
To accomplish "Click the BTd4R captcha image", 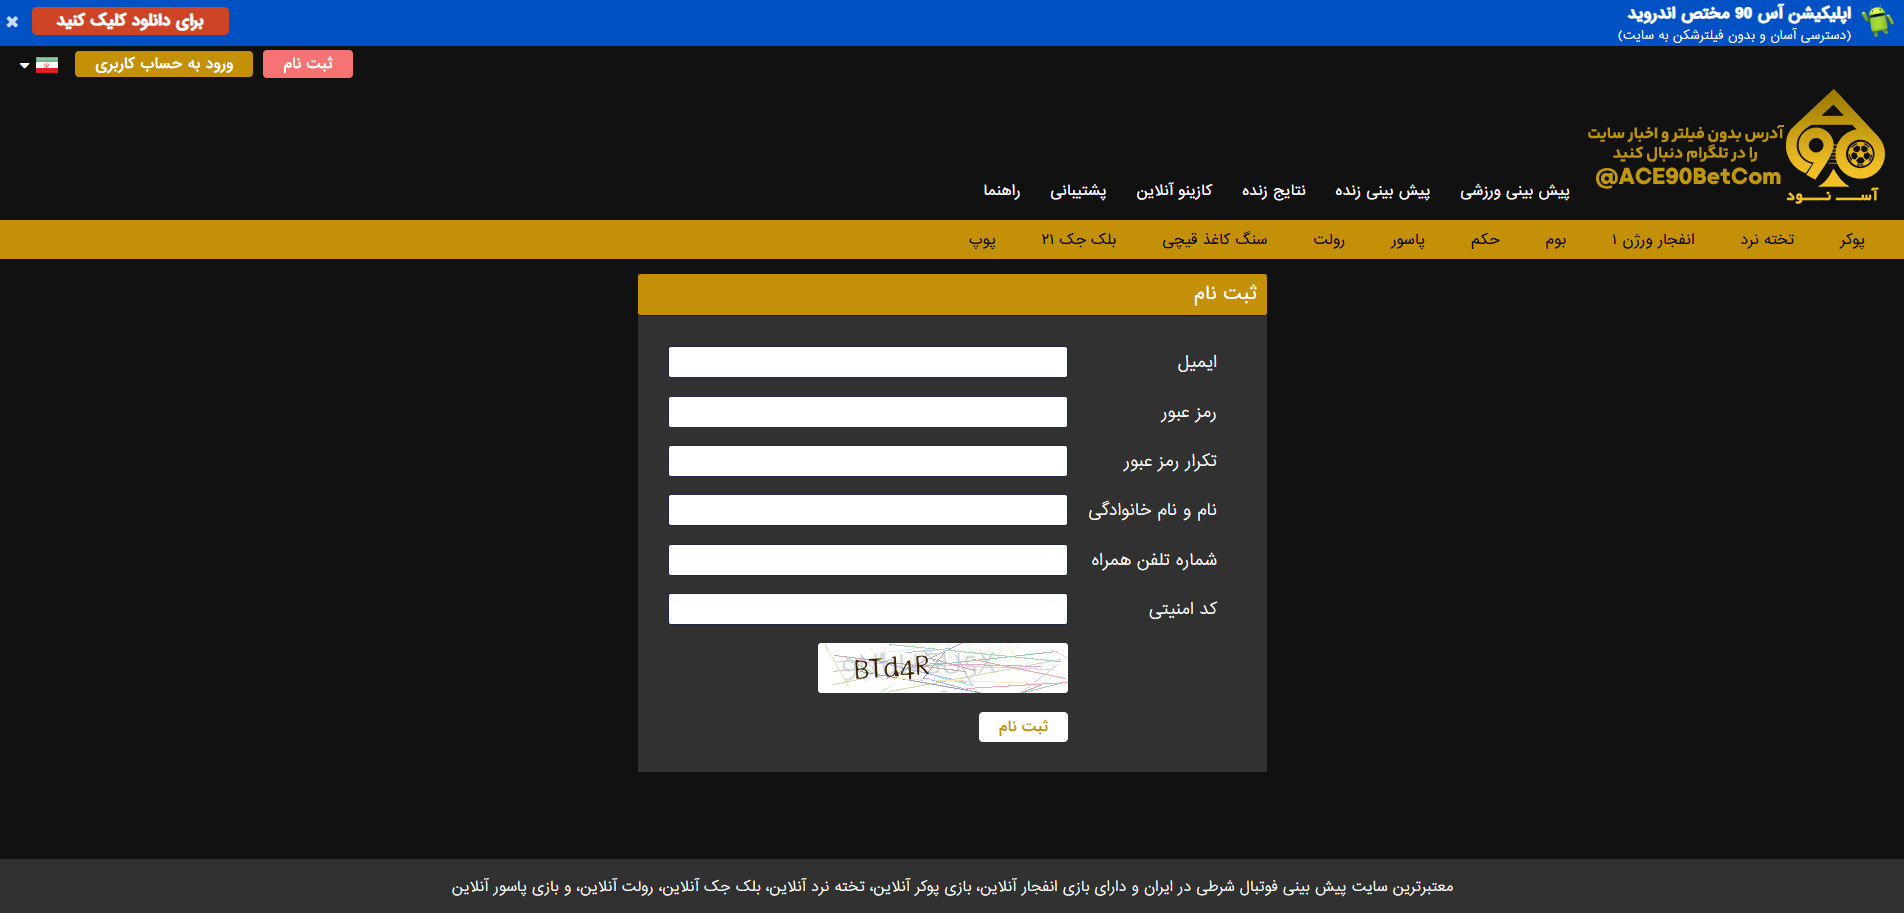I will pyautogui.click(x=942, y=668).
